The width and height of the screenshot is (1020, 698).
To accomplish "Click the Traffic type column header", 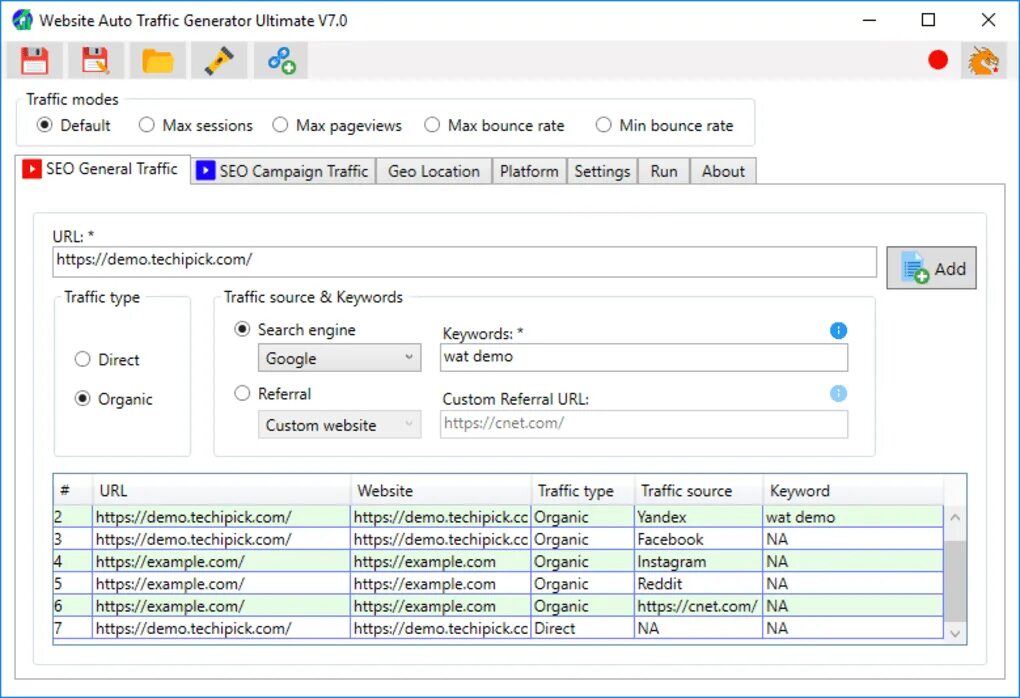I will [583, 490].
